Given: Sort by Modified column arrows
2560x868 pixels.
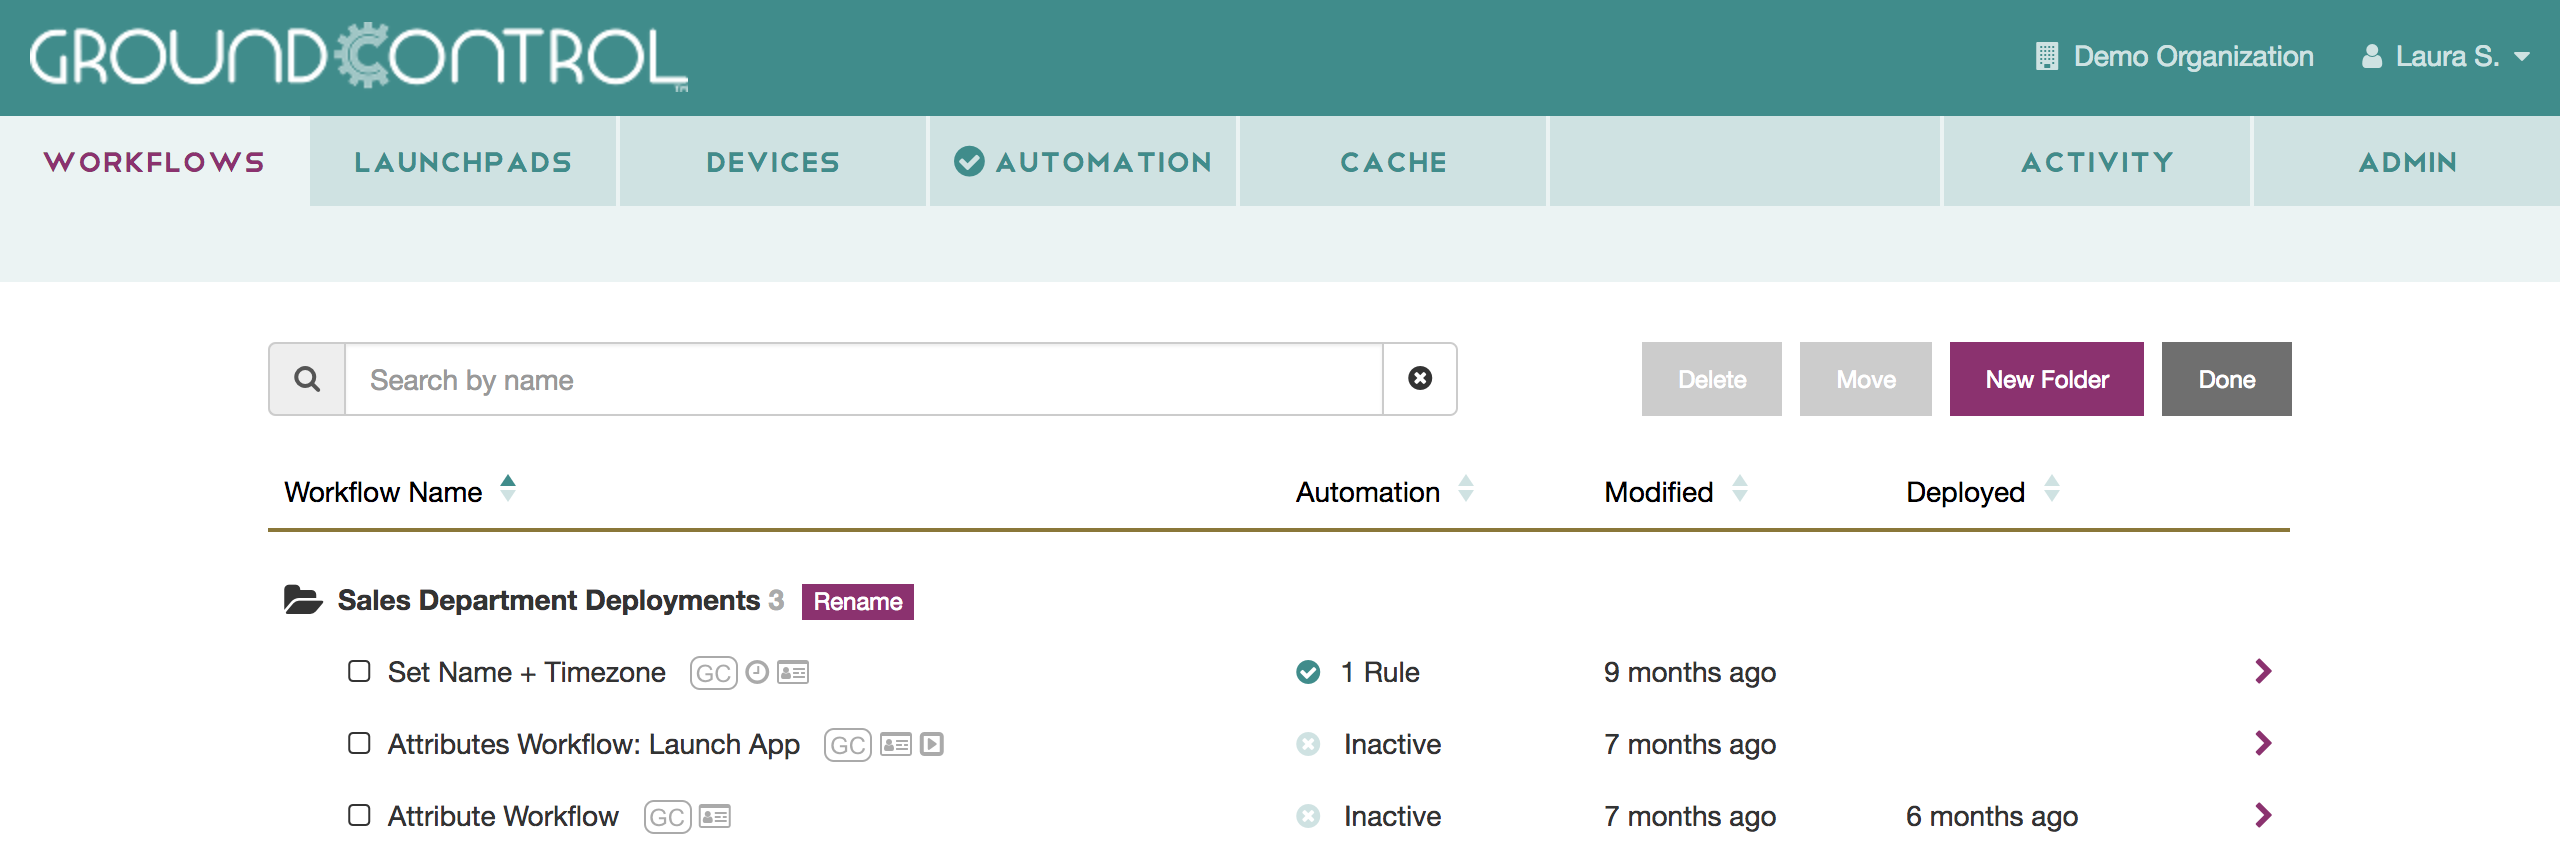Looking at the screenshot, I should click(x=1740, y=488).
